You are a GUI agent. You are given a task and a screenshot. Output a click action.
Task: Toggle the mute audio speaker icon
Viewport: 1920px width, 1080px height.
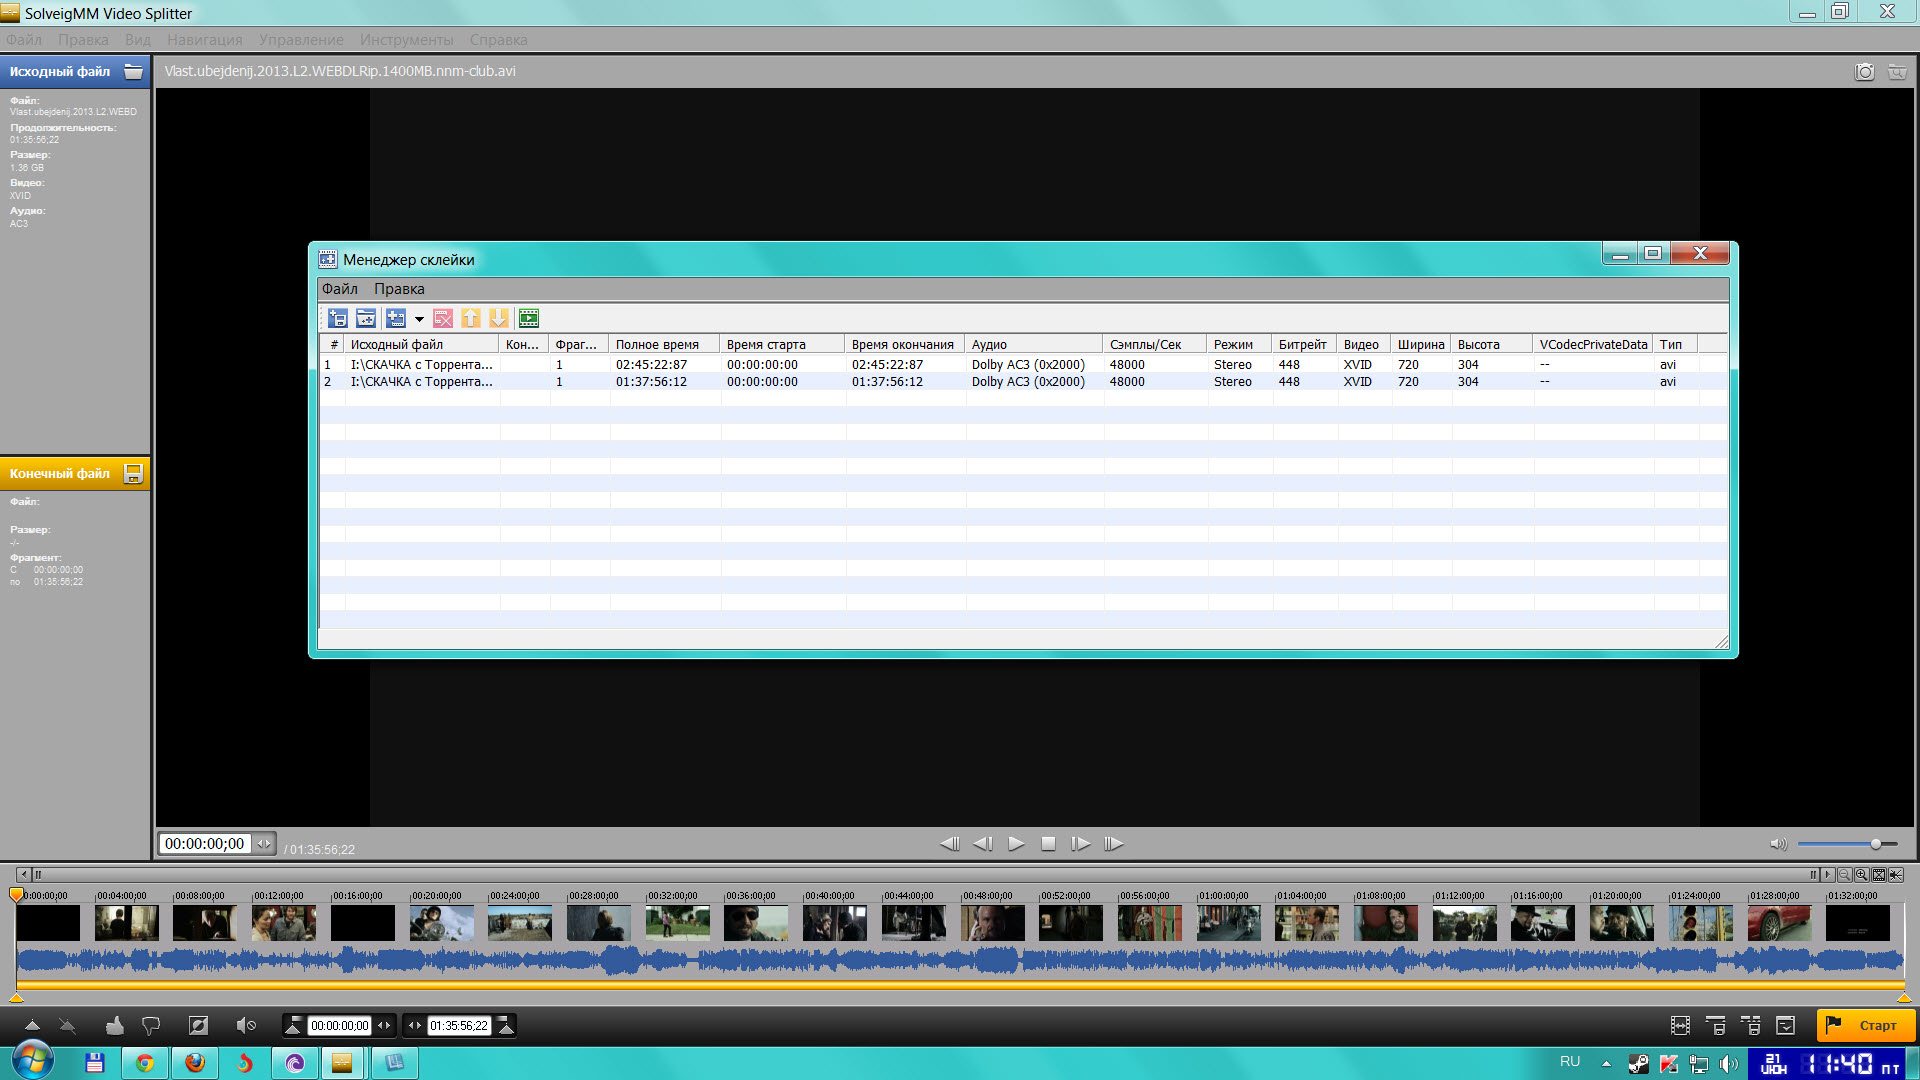(245, 1025)
